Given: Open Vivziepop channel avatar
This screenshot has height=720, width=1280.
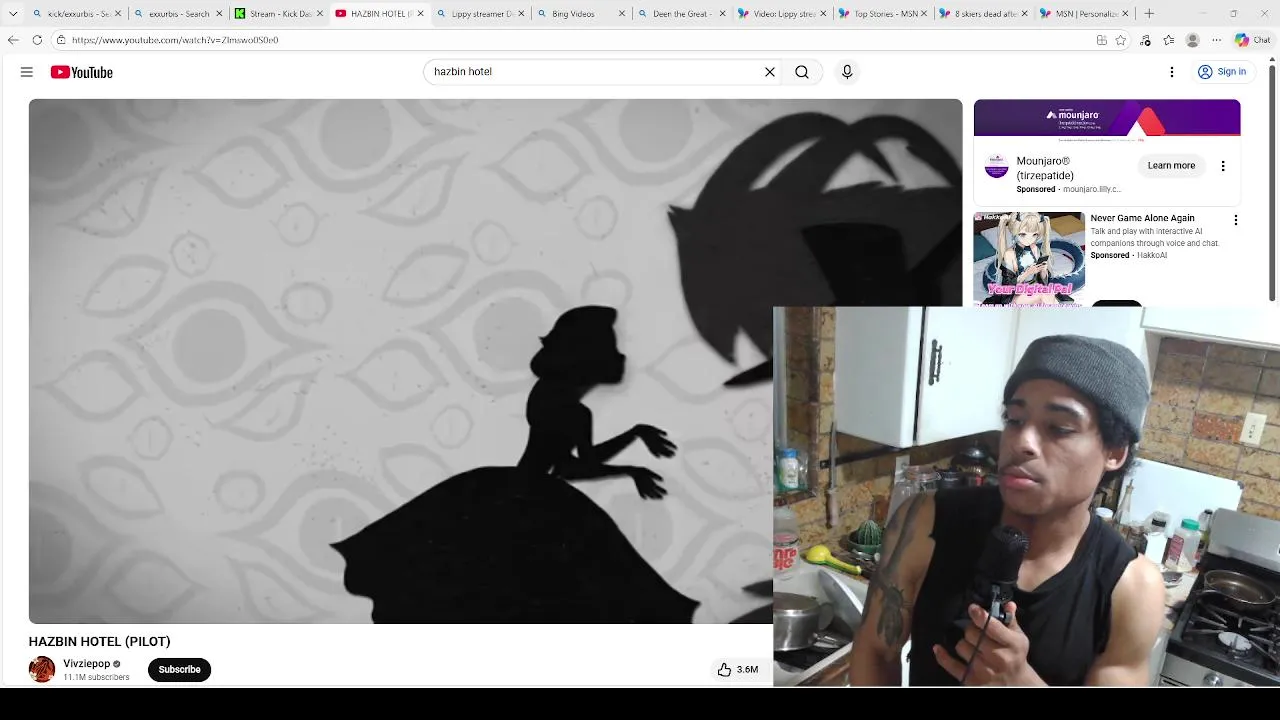Looking at the screenshot, I should tap(42, 669).
